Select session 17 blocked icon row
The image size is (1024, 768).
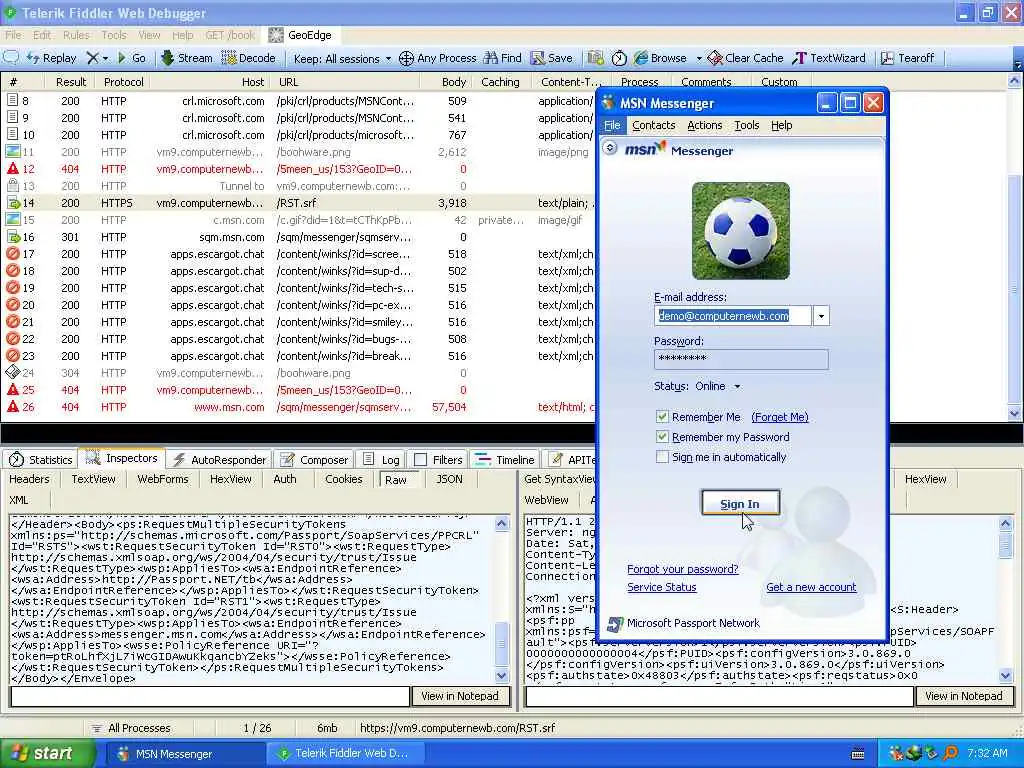coord(12,253)
